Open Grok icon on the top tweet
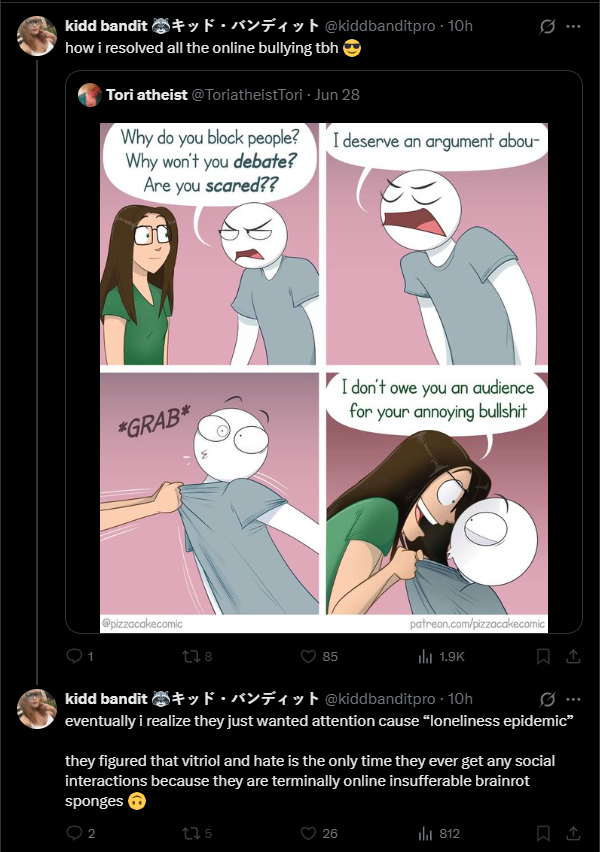Screen dimensions: 600x852 (547, 26)
